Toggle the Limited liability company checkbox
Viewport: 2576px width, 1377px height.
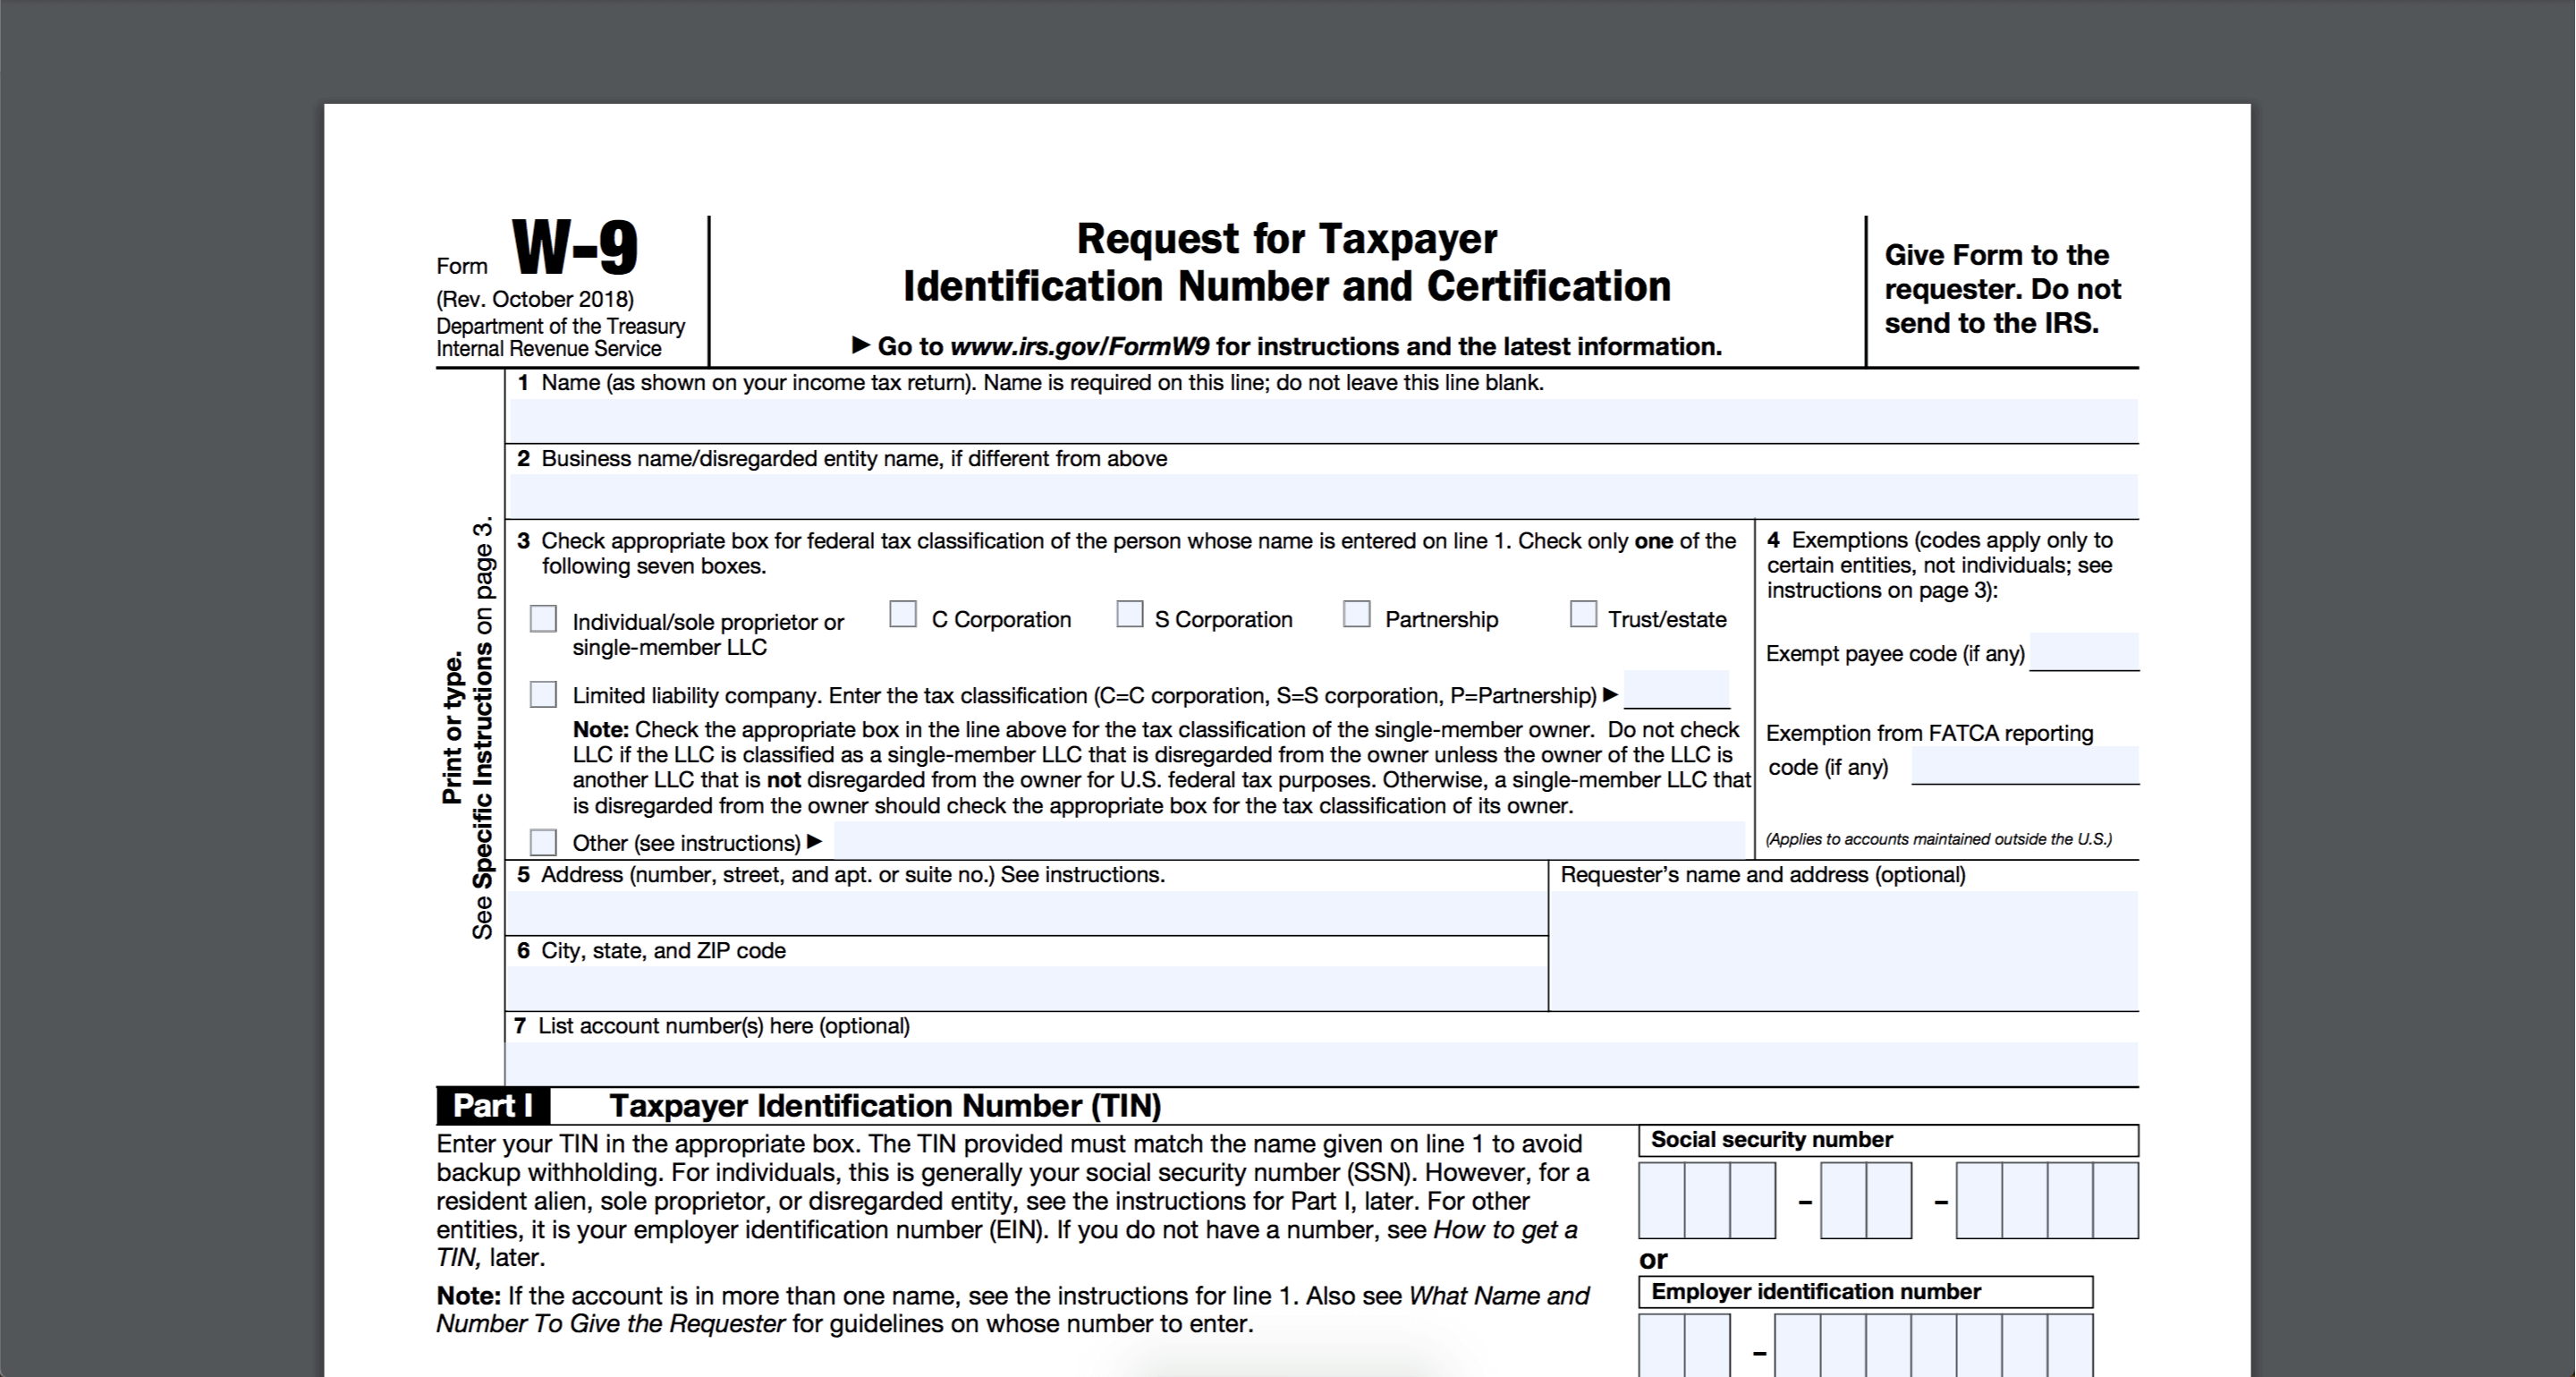[547, 692]
